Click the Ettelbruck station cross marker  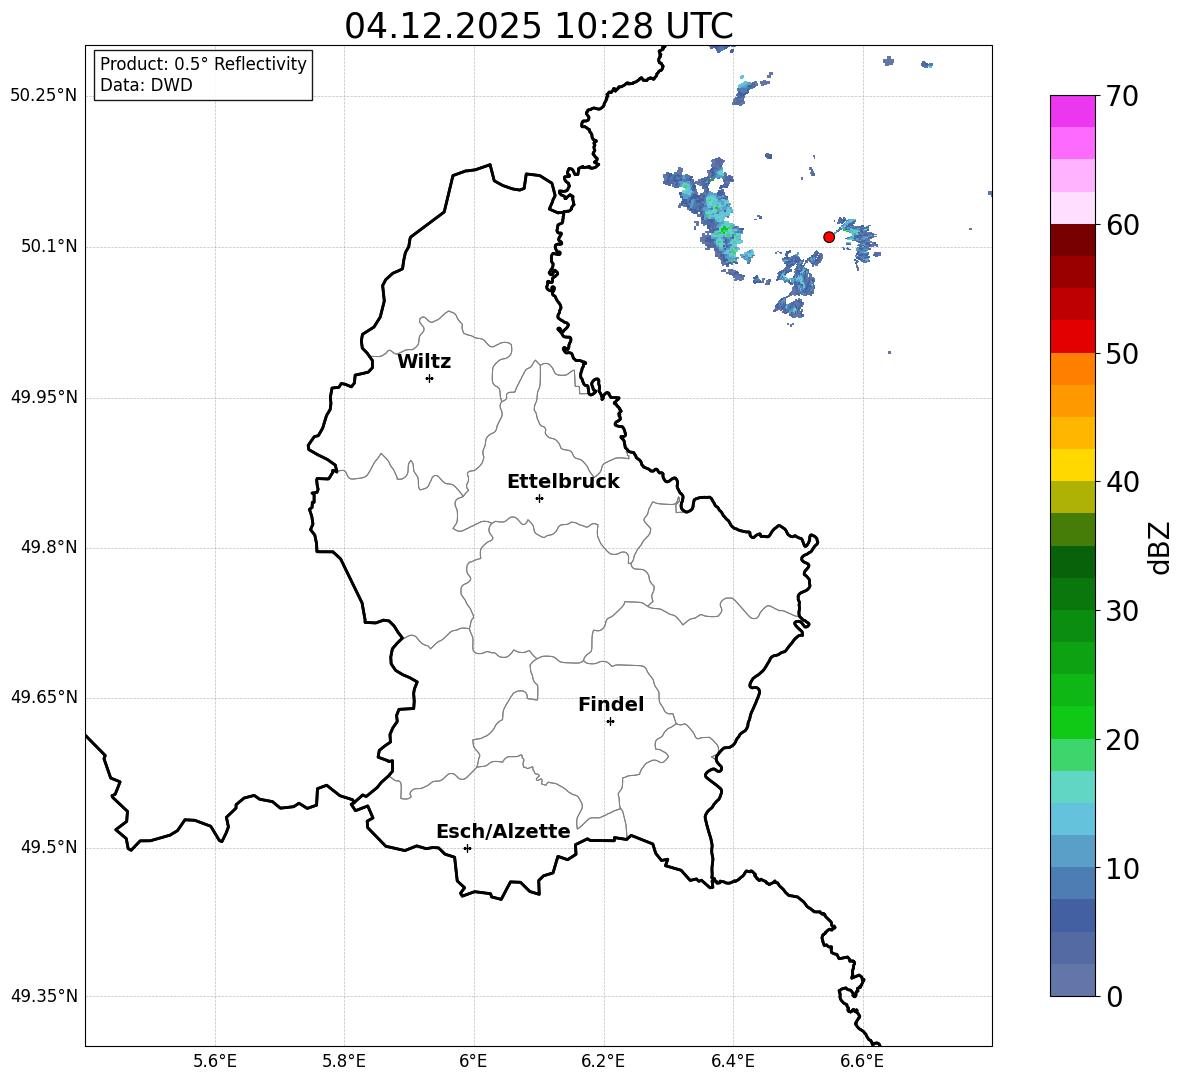(539, 498)
